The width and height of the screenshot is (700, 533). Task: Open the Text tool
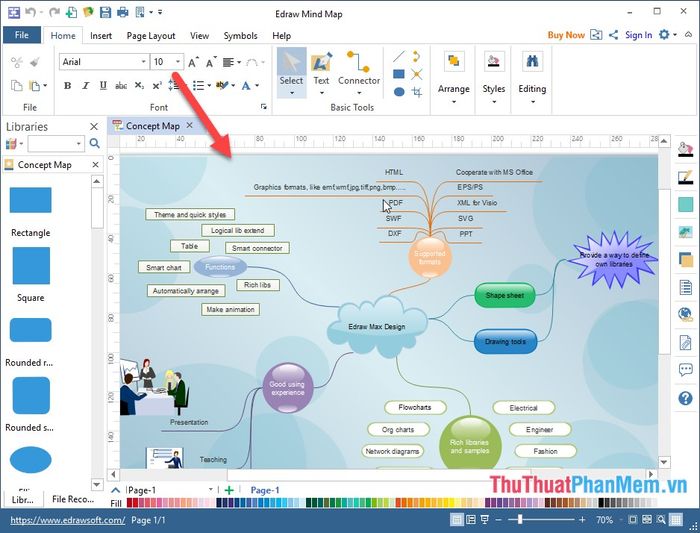tap(321, 73)
